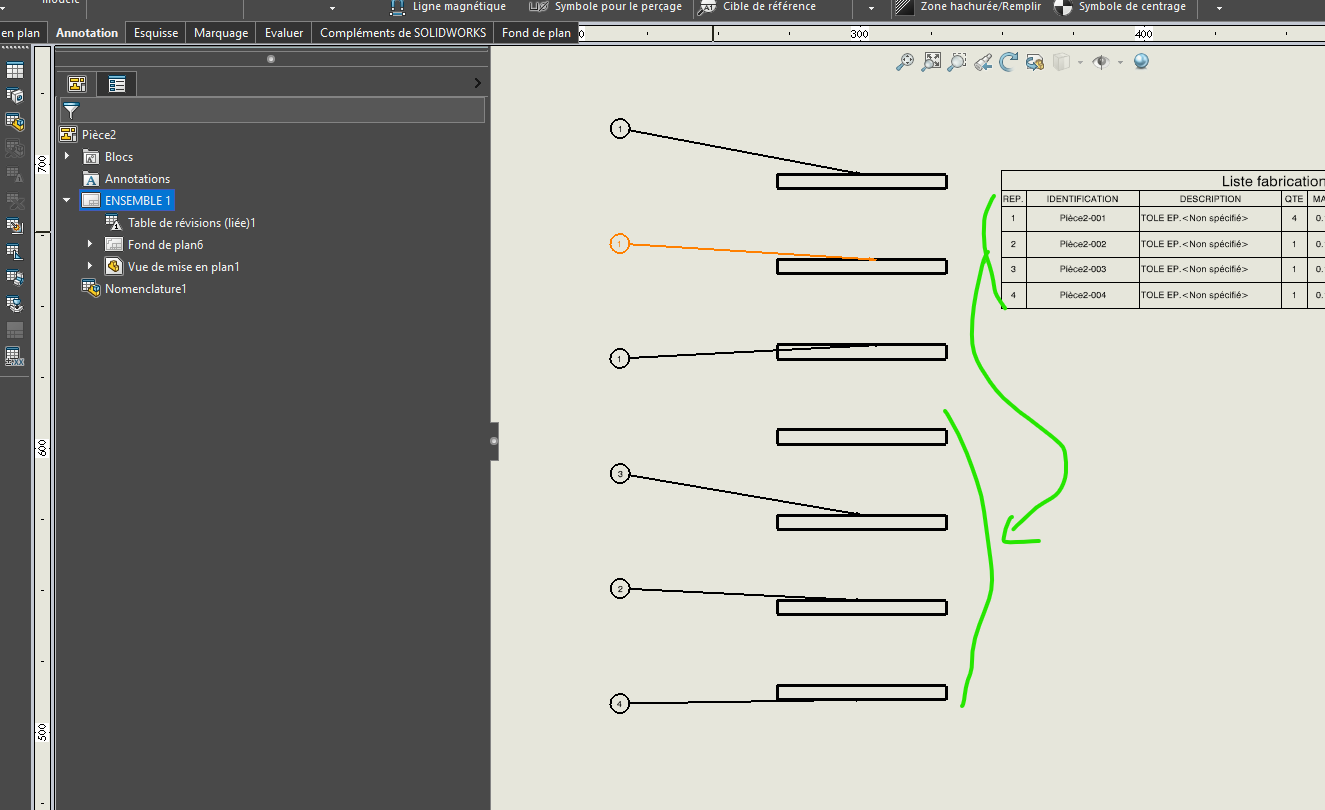Open the general table tool in left toolbar
1325x810 pixels.
tap(15, 71)
